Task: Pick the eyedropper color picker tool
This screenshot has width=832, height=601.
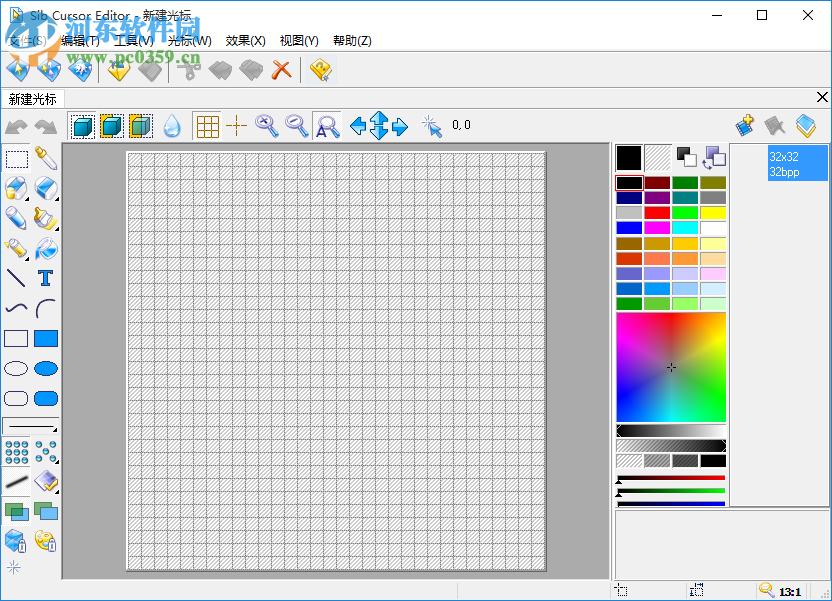Action: pyautogui.click(x=44, y=158)
